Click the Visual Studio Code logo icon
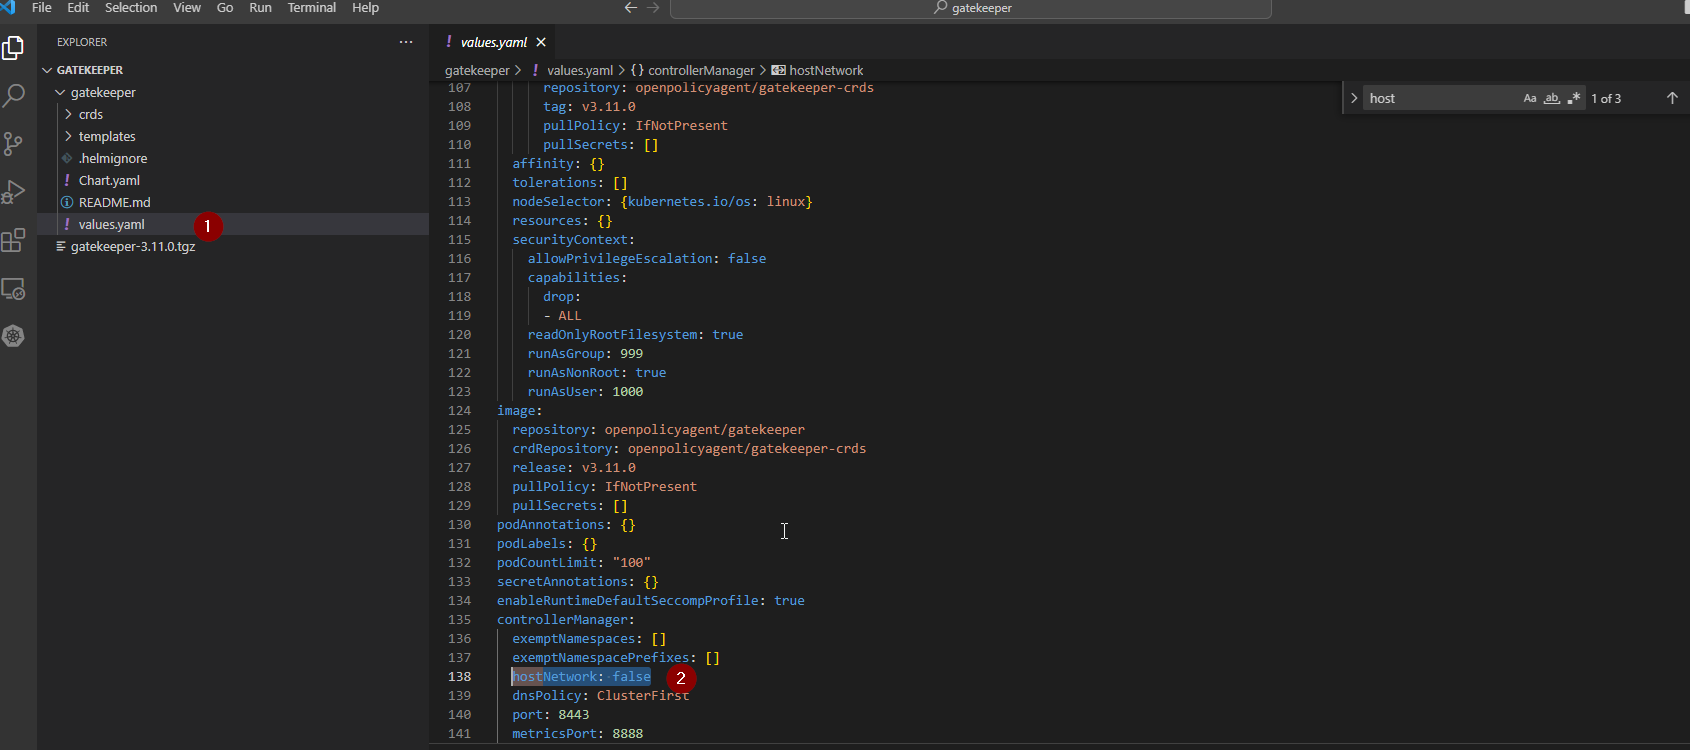This screenshot has width=1690, height=750. point(8,7)
